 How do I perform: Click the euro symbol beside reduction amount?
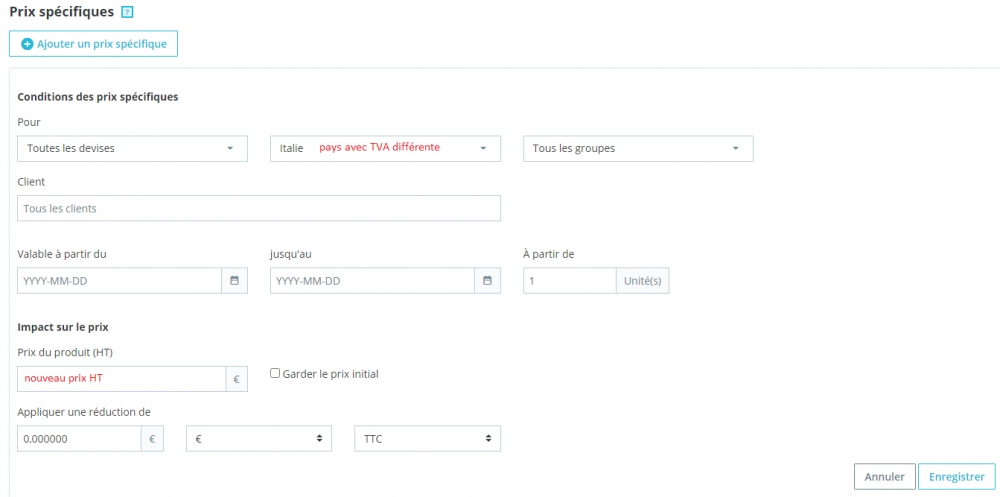click(153, 438)
